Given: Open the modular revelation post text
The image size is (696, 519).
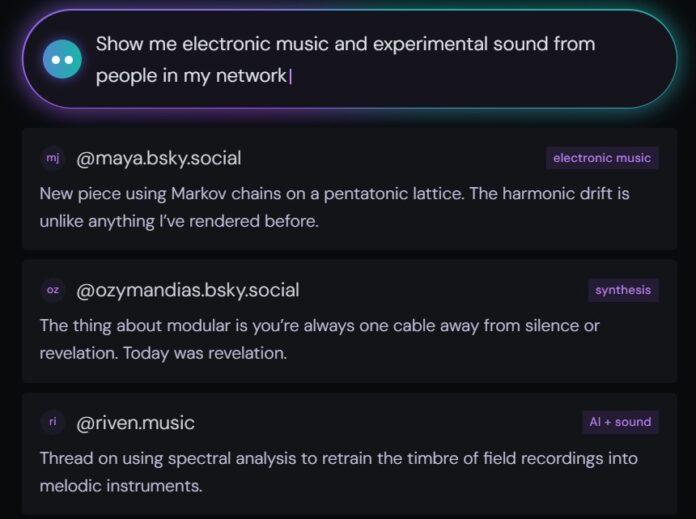Looking at the screenshot, I should coord(320,339).
